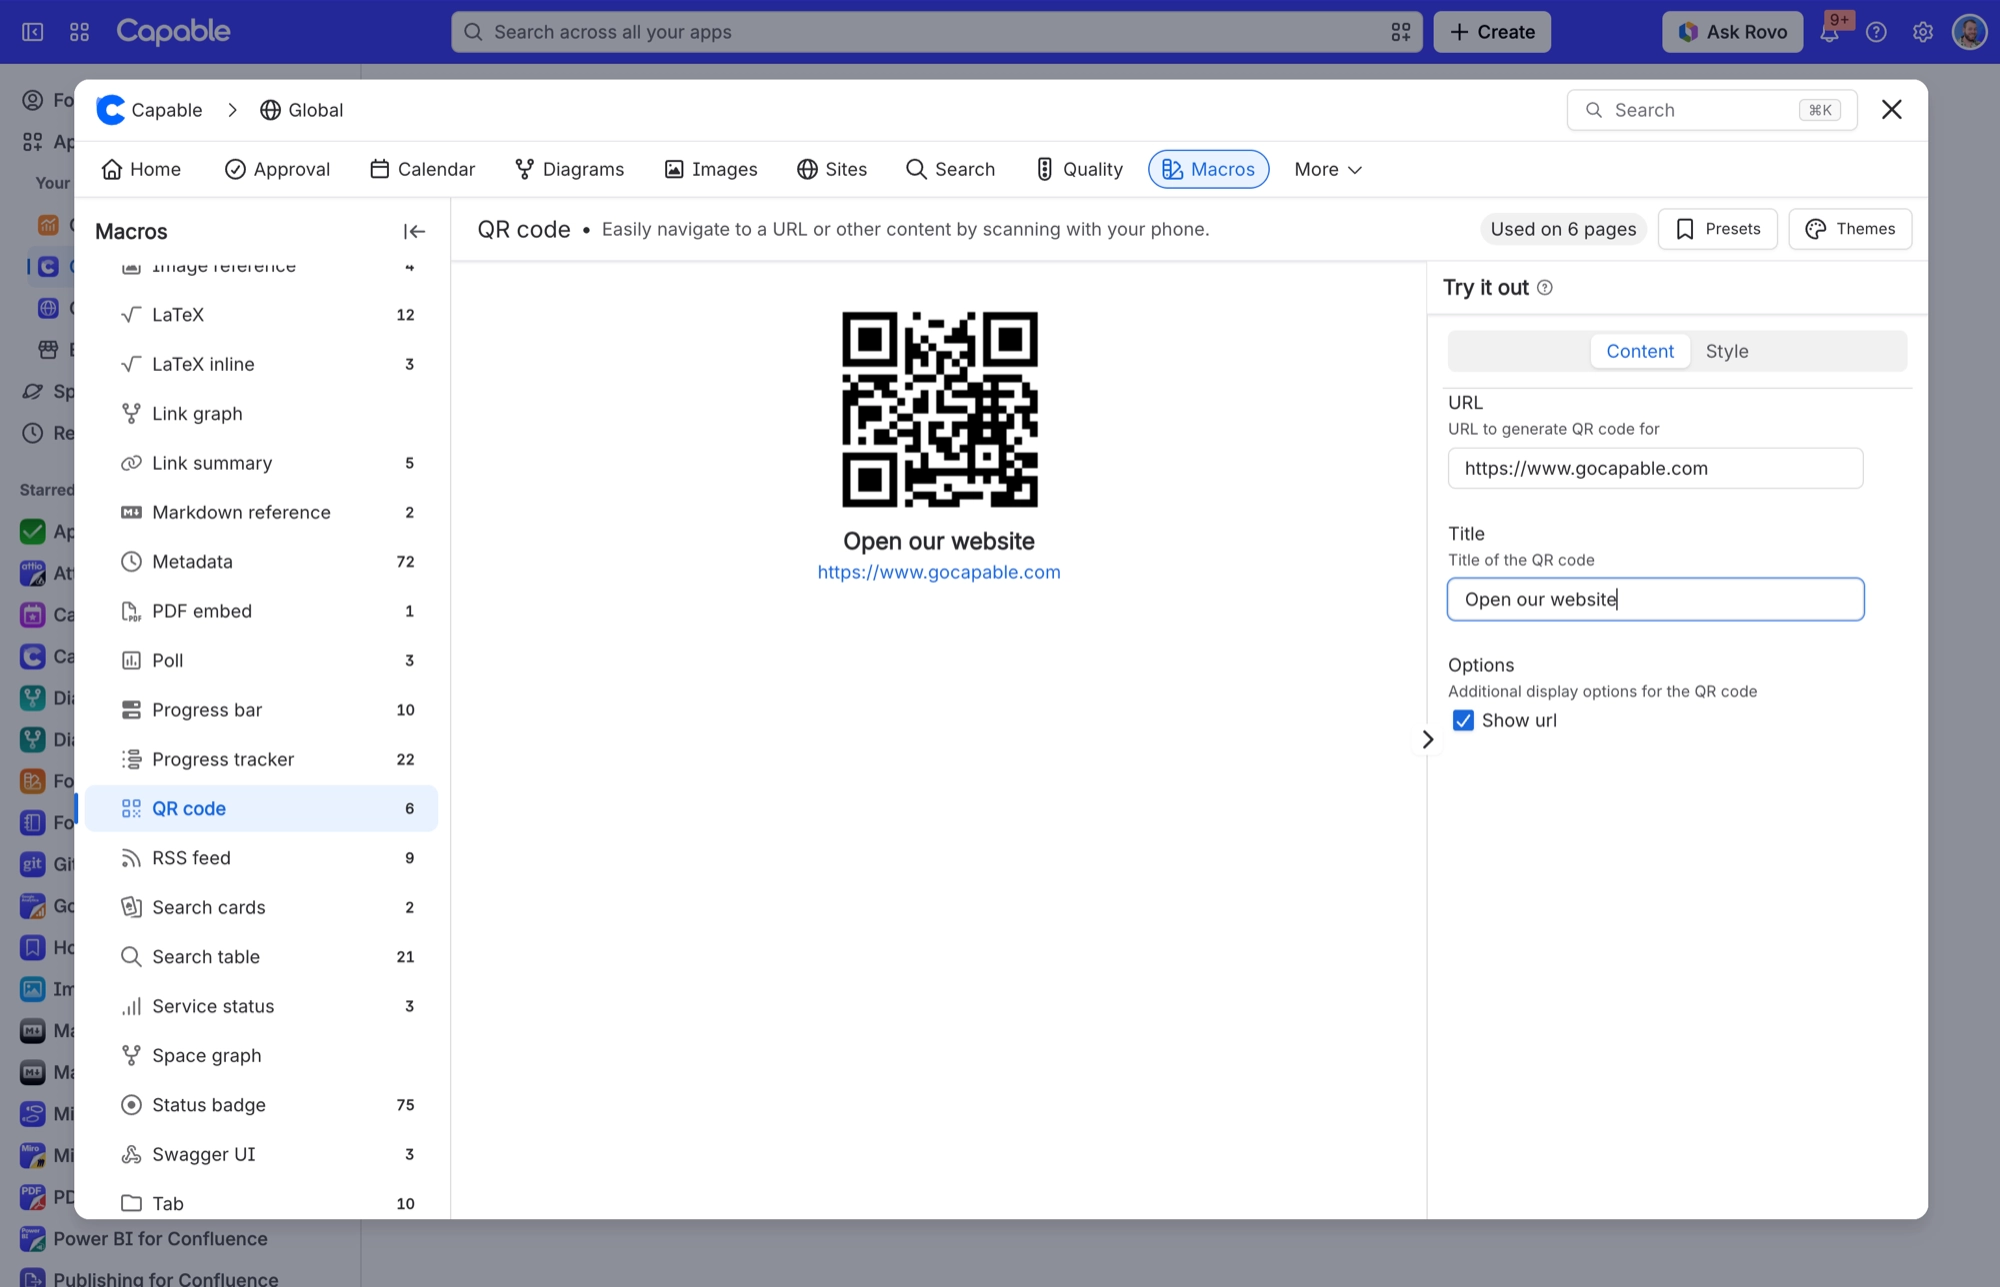2000x1287 pixels.
Task: Select the Poll macro
Action: pos(261,661)
